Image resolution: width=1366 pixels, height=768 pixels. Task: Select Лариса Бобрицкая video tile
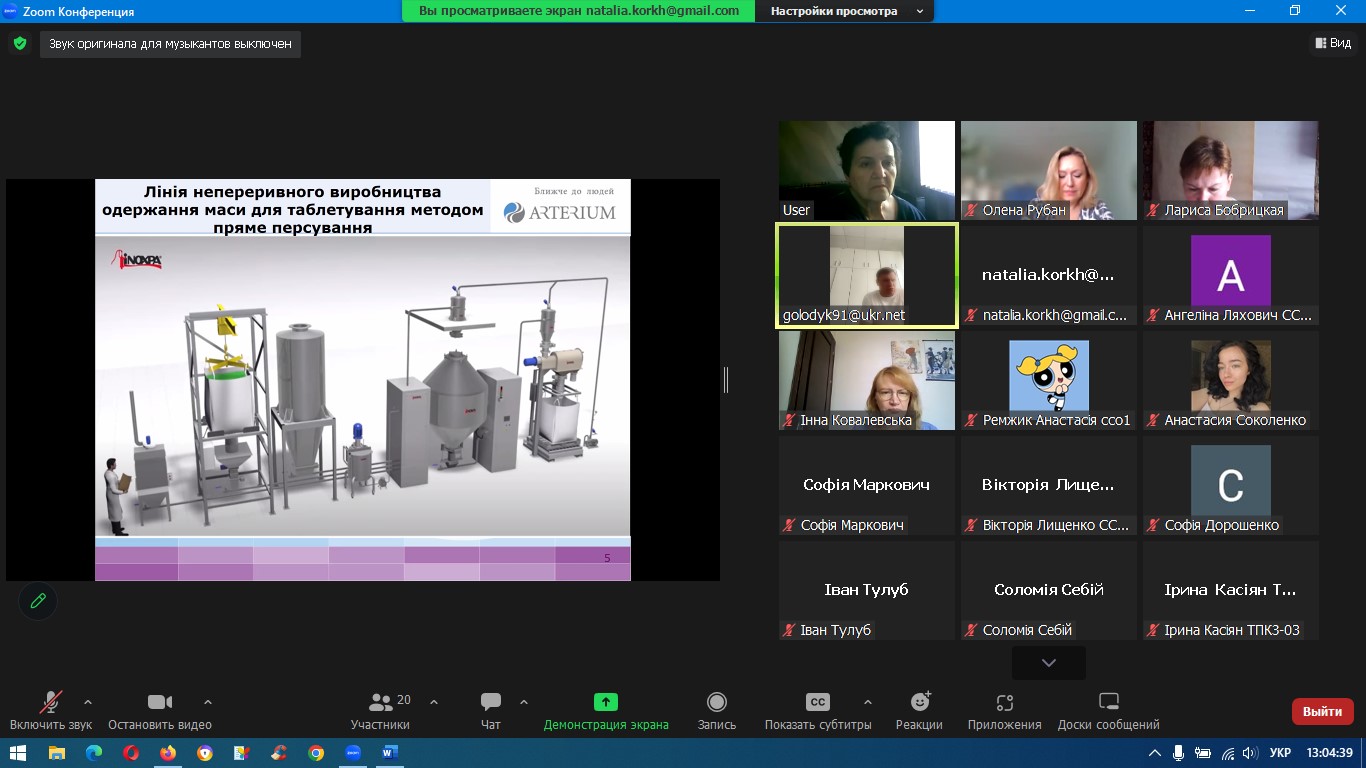1231,170
